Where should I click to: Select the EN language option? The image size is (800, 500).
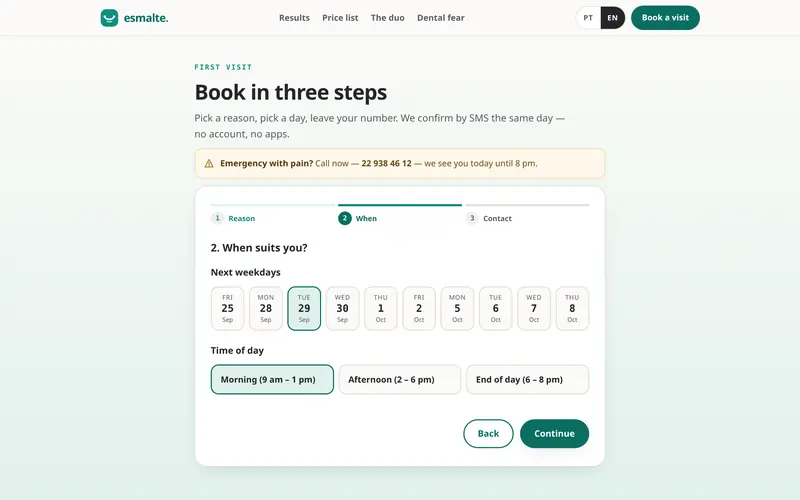(613, 18)
